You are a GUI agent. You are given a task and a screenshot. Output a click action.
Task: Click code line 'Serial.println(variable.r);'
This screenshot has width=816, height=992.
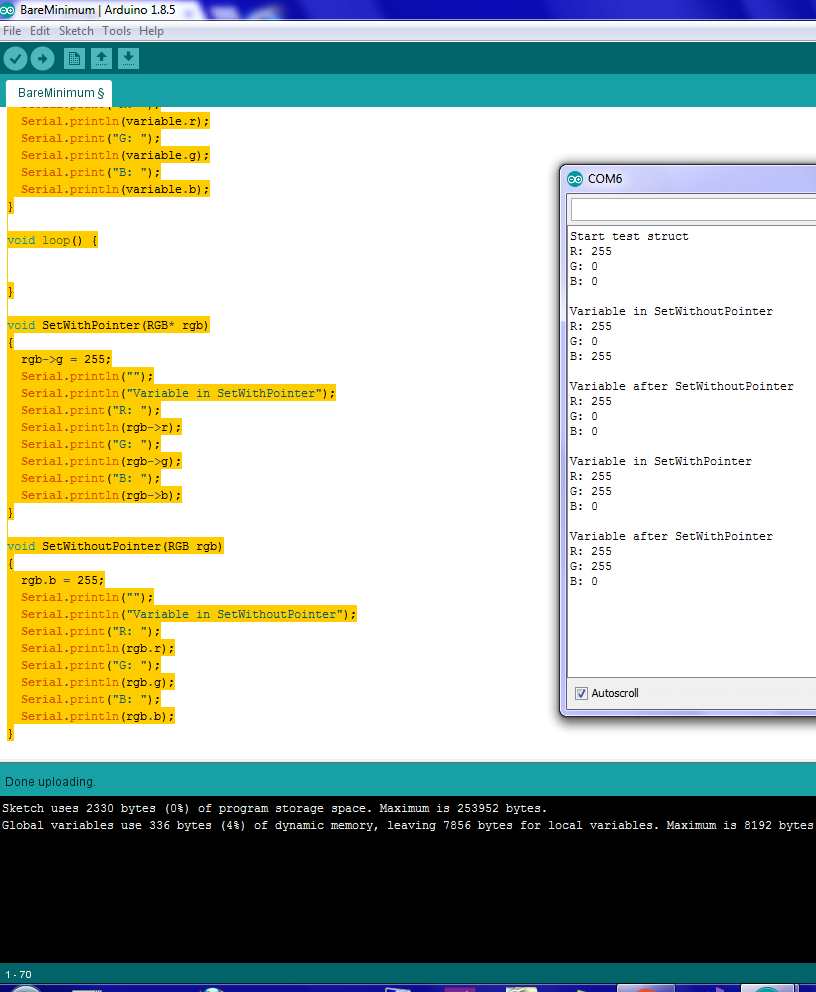pos(115,121)
